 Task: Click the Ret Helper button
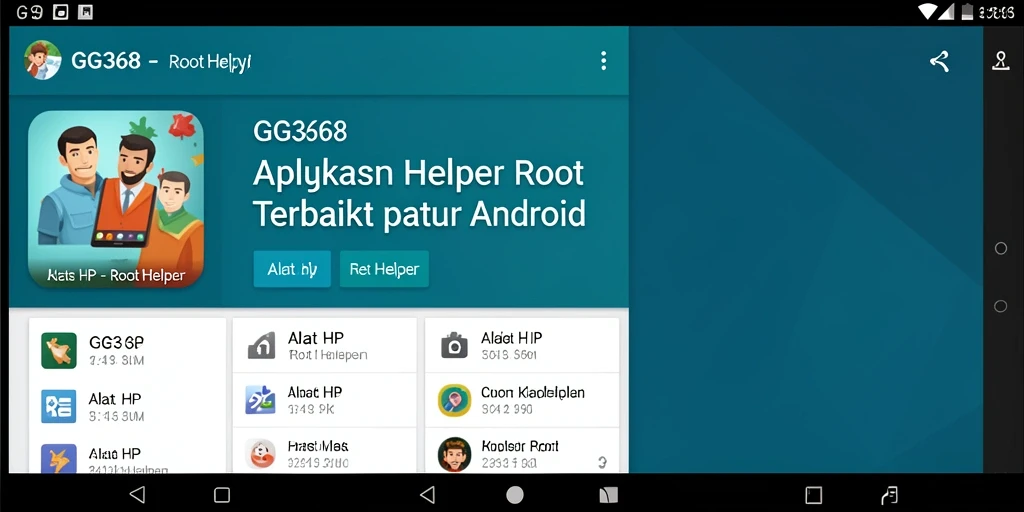pyautogui.click(x=384, y=269)
